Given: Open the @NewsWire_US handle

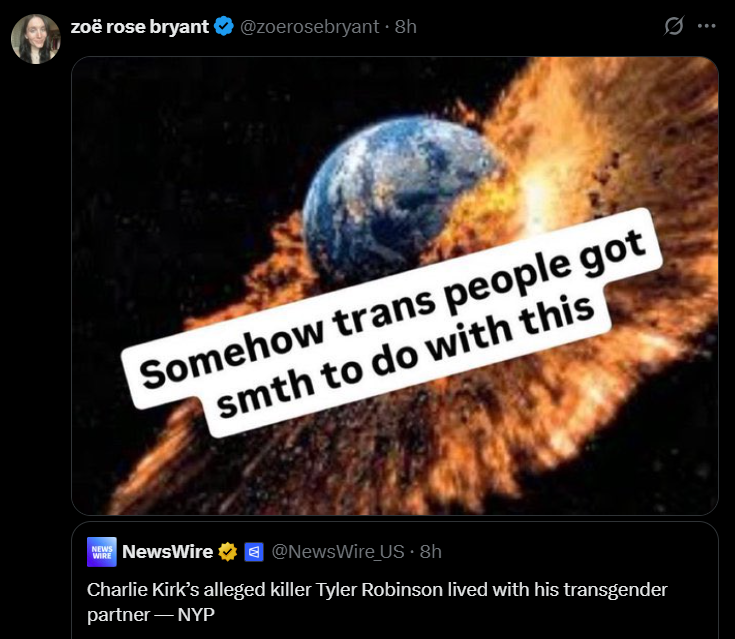Looking at the screenshot, I should 338,552.
